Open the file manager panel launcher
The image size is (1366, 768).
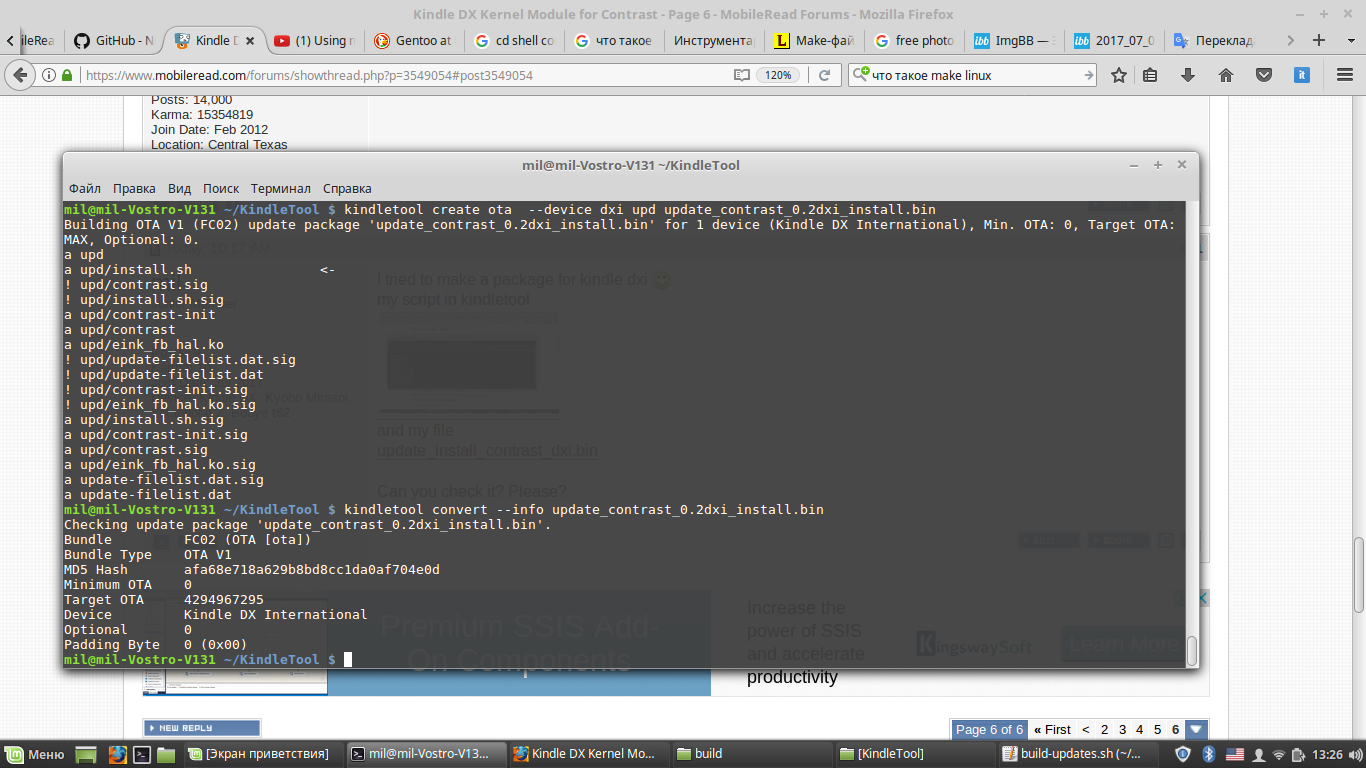(x=166, y=754)
